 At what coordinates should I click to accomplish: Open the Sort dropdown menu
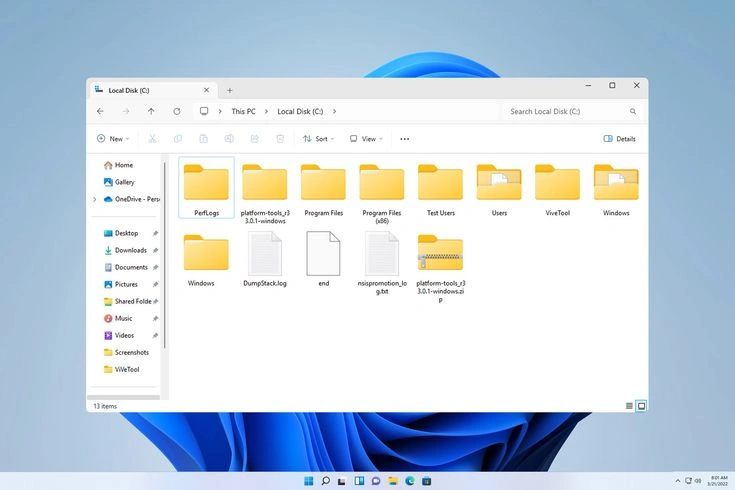[x=318, y=139]
